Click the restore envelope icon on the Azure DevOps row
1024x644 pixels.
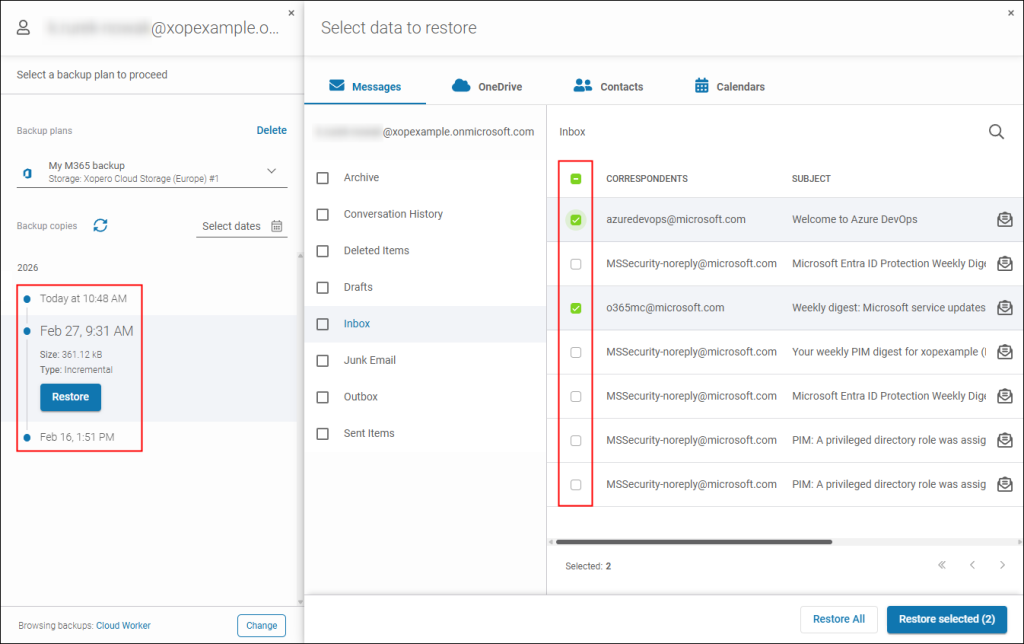(x=1005, y=219)
